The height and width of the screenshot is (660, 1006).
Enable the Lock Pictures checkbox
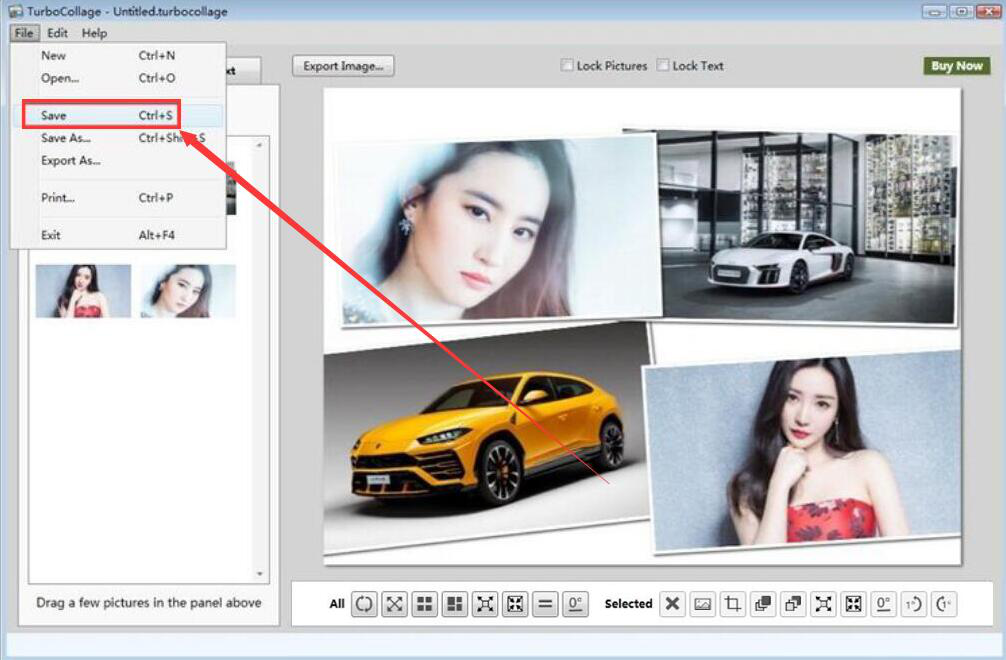click(x=567, y=66)
